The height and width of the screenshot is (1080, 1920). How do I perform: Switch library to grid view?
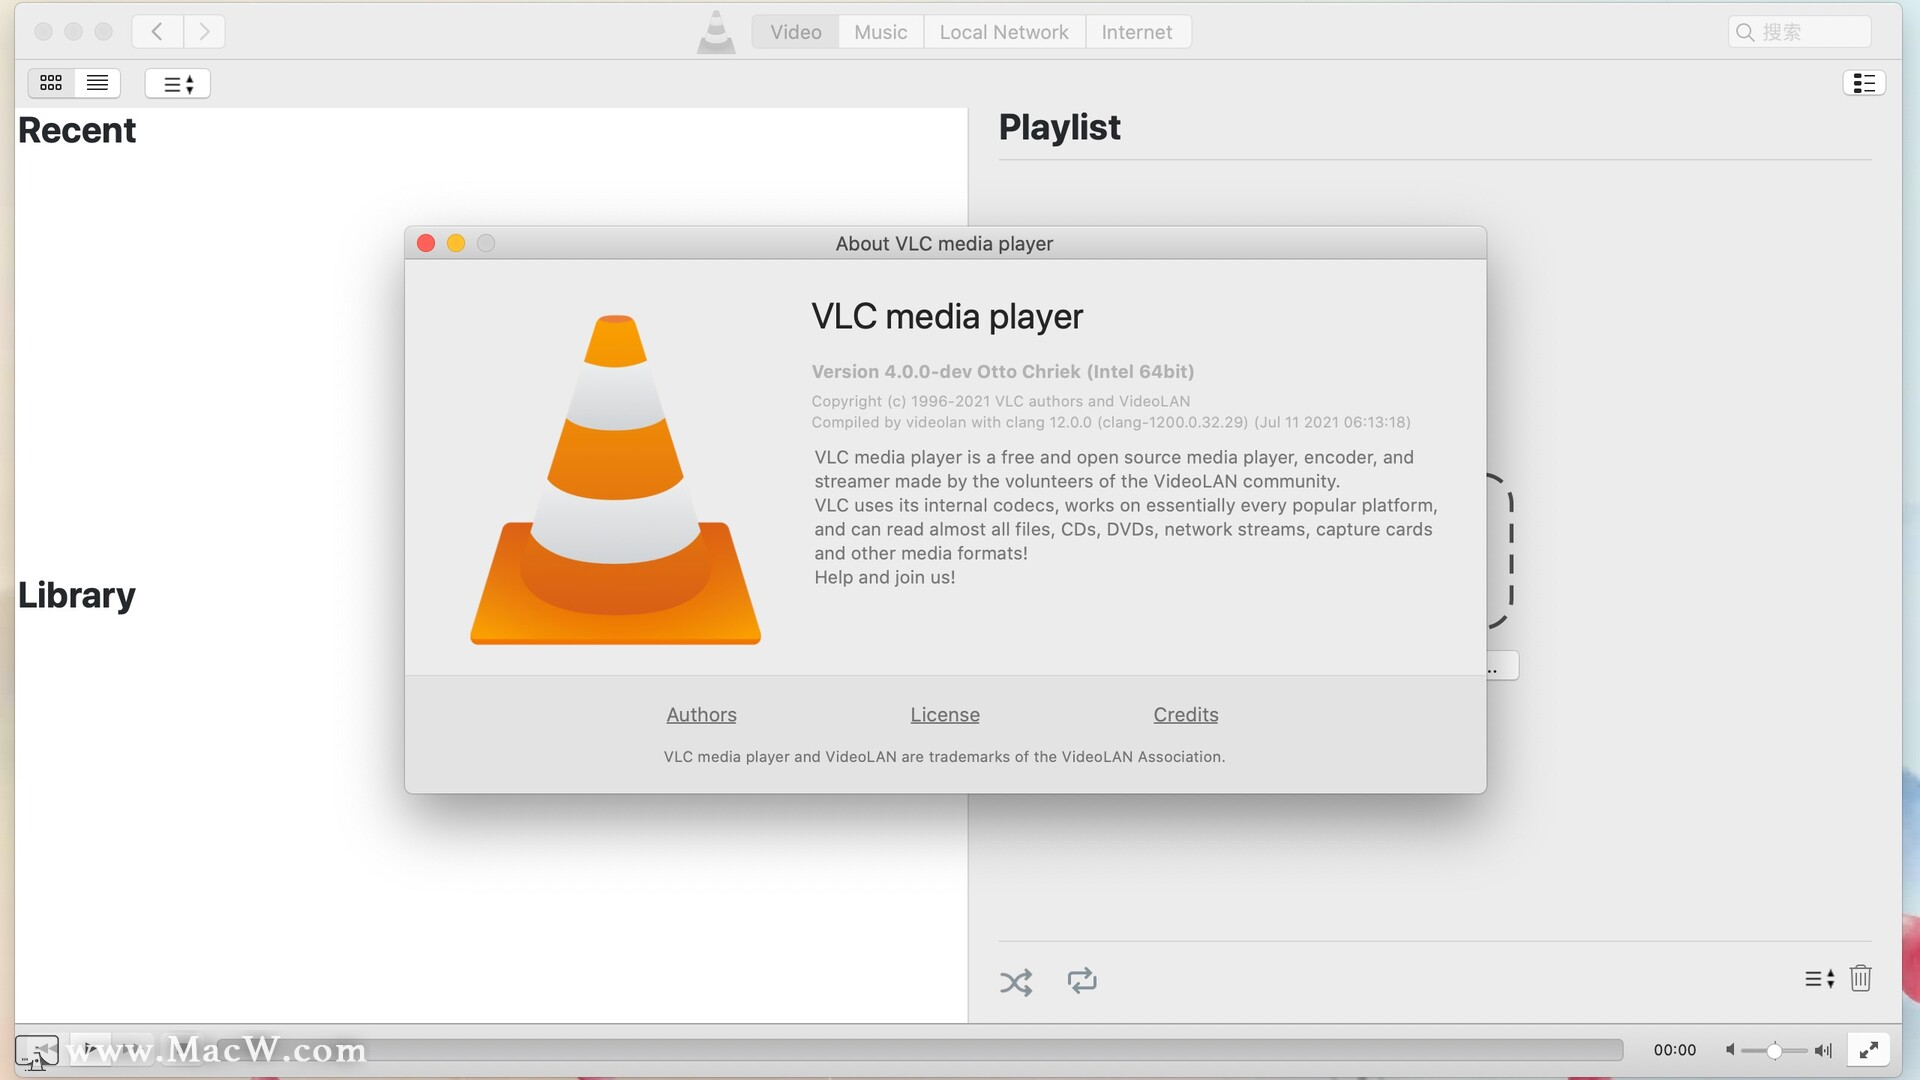click(x=51, y=83)
